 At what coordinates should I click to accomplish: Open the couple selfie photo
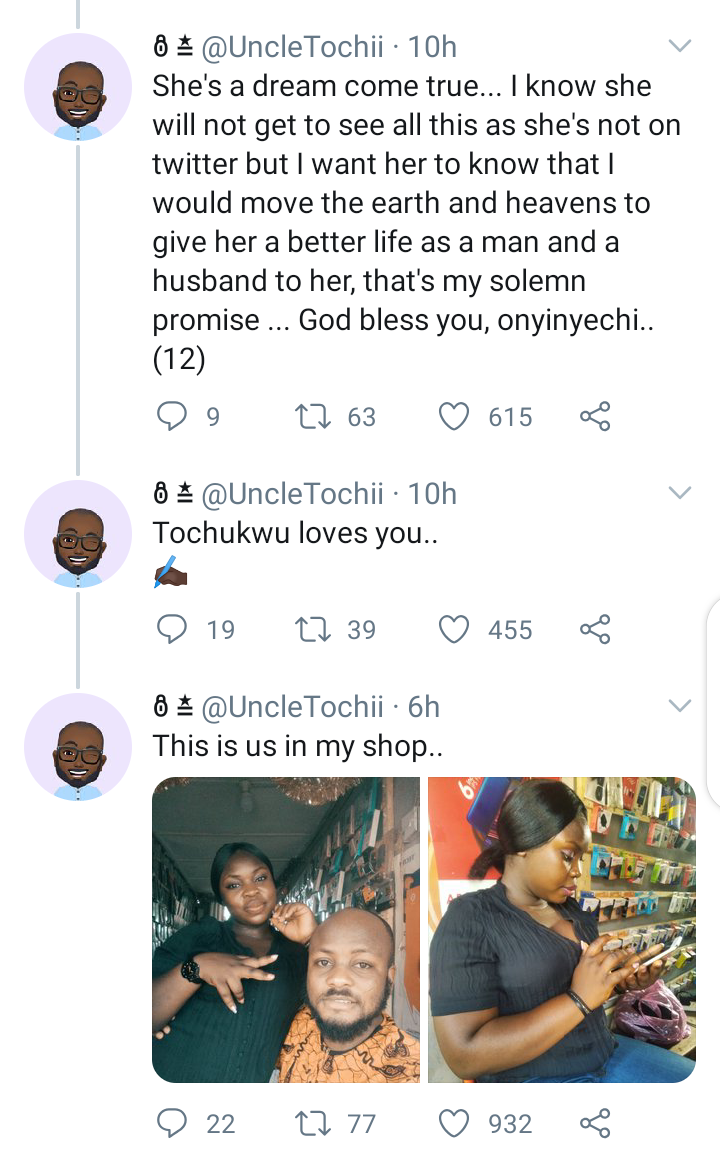286,930
